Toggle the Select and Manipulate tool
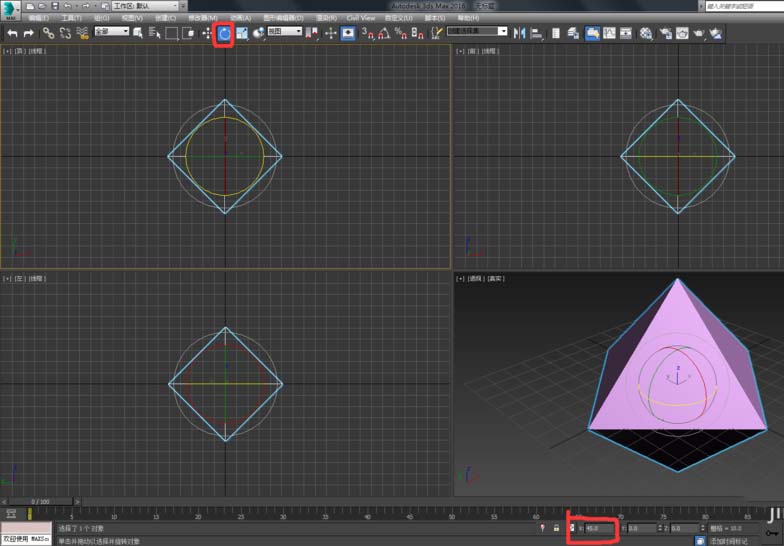The height and width of the screenshot is (546, 784). [330, 34]
